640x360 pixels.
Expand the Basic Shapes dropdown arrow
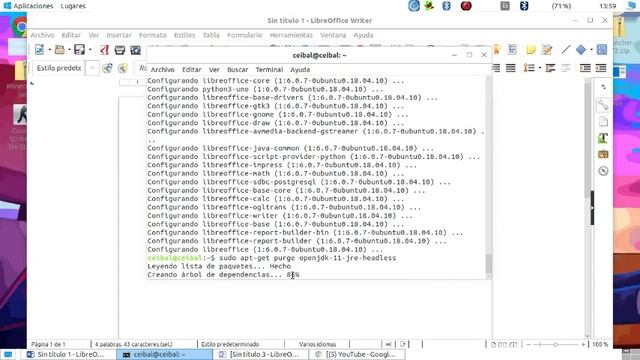pyautogui.click(x=591, y=50)
